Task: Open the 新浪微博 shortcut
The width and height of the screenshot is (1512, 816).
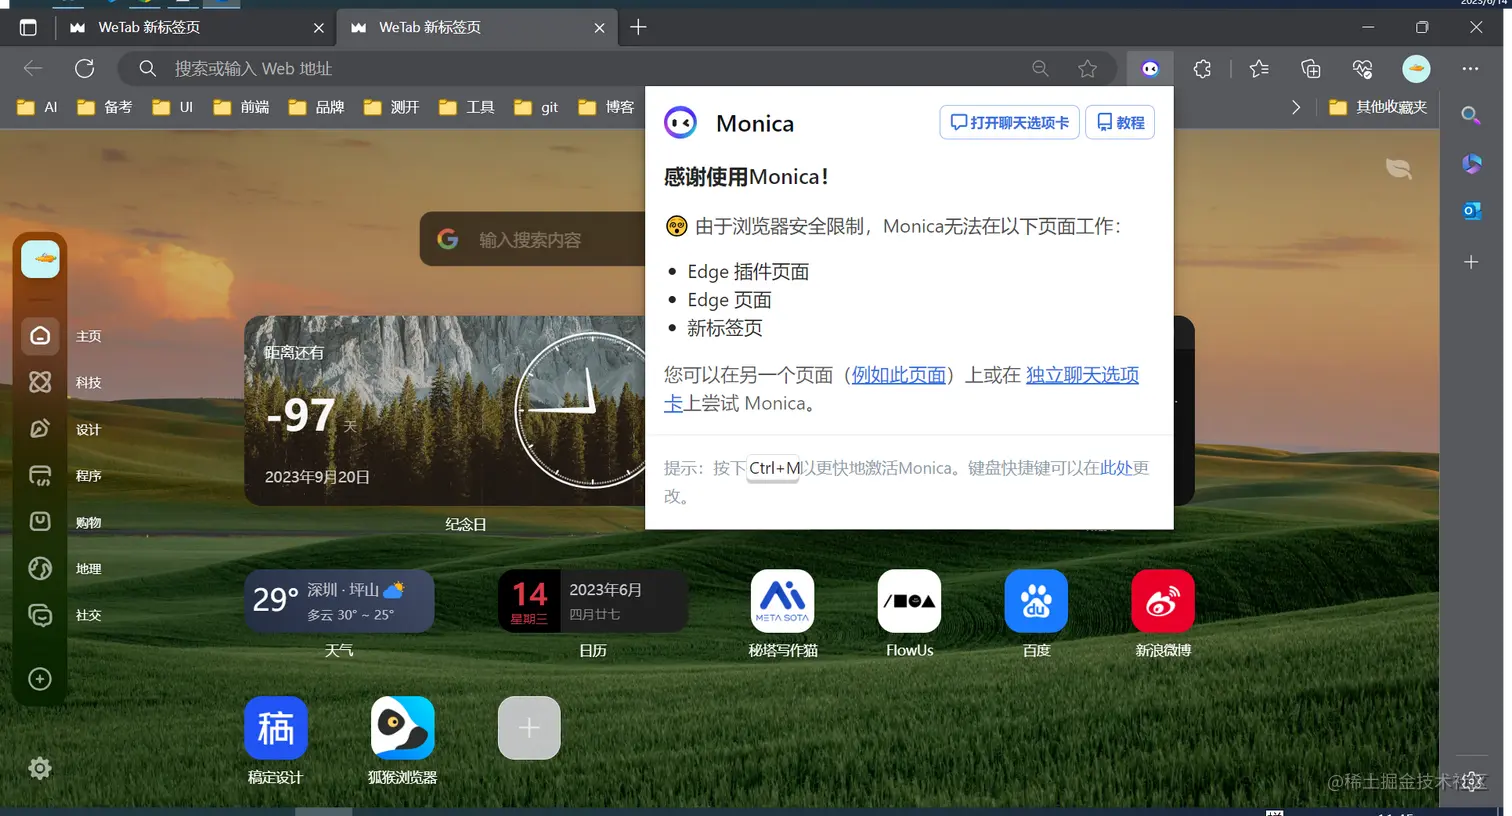Action: (x=1163, y=601)
